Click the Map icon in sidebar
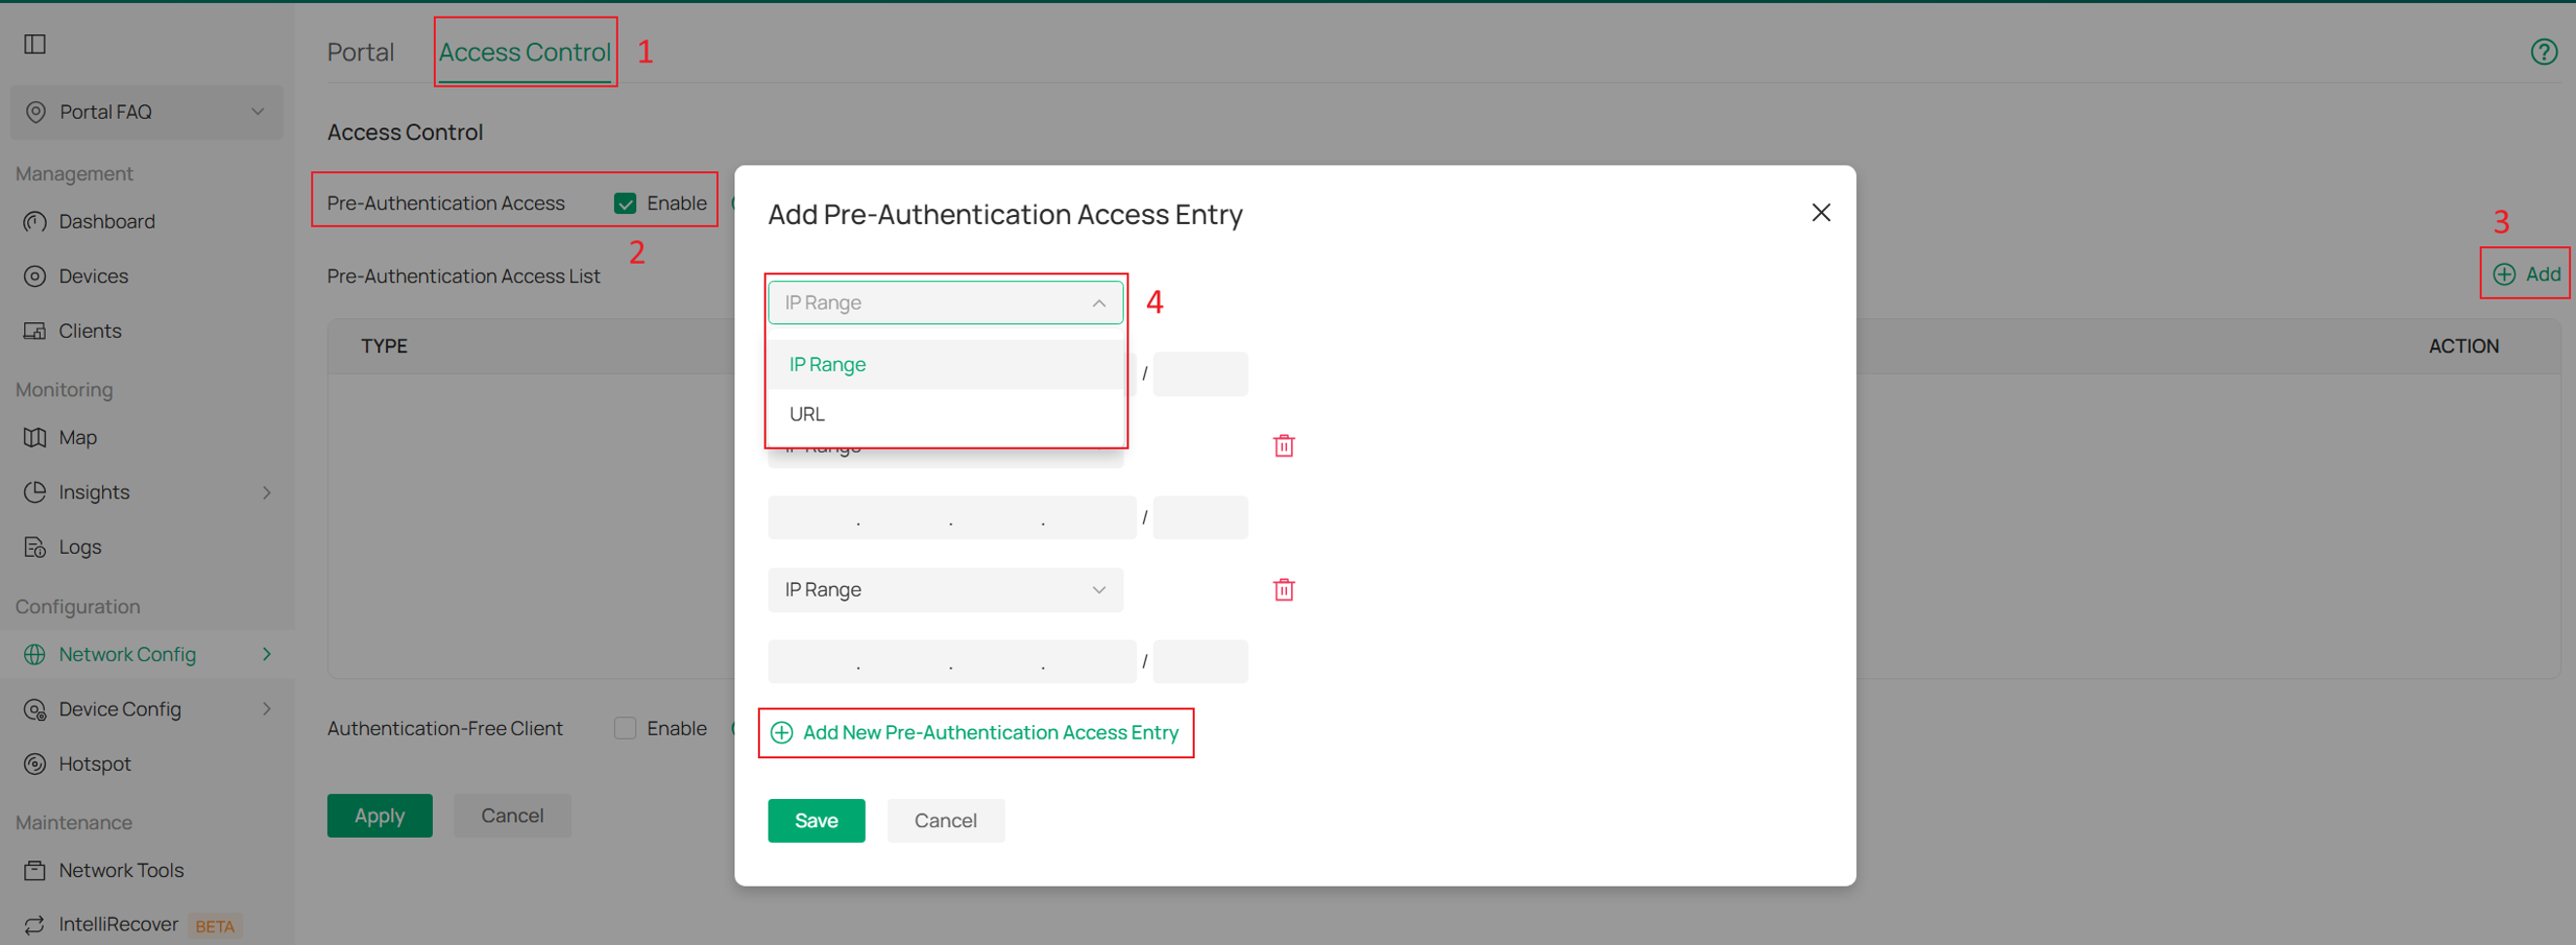Image resolution: width=2576 pixels, height=945 pixels. click(35, 438)
